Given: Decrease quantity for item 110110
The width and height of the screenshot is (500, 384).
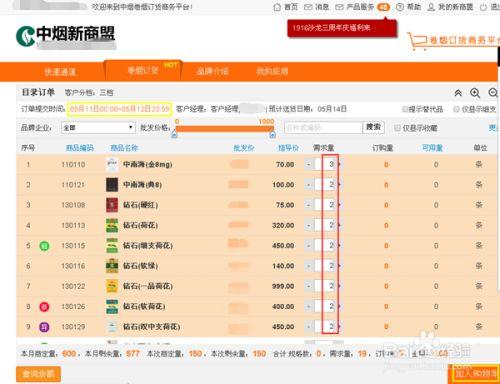Looking at the screenshot, I should coord(309,164).
